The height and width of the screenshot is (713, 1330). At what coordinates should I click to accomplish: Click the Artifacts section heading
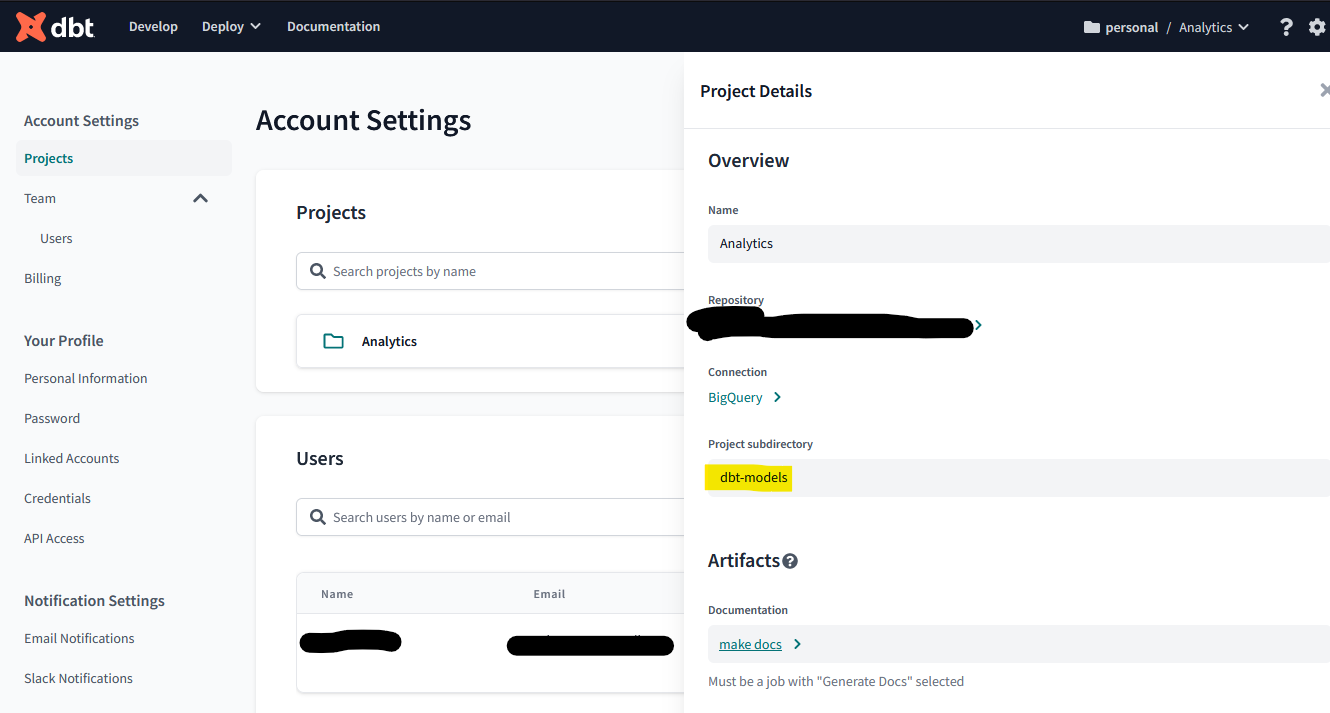coord(743,560)
